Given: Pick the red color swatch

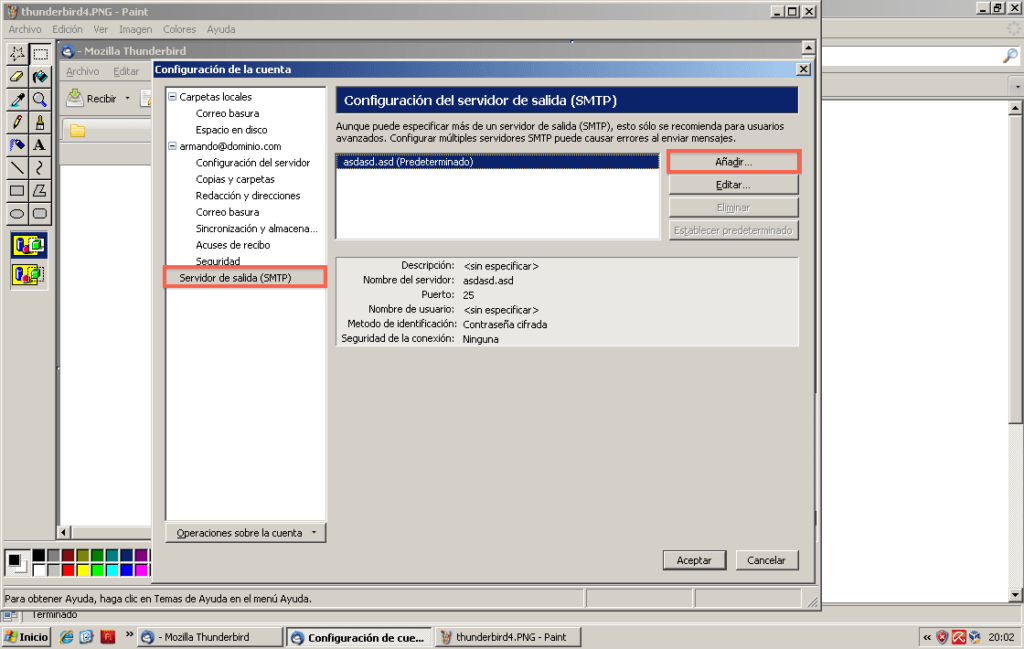Looking at the screenshot, I should coord(68,570).
